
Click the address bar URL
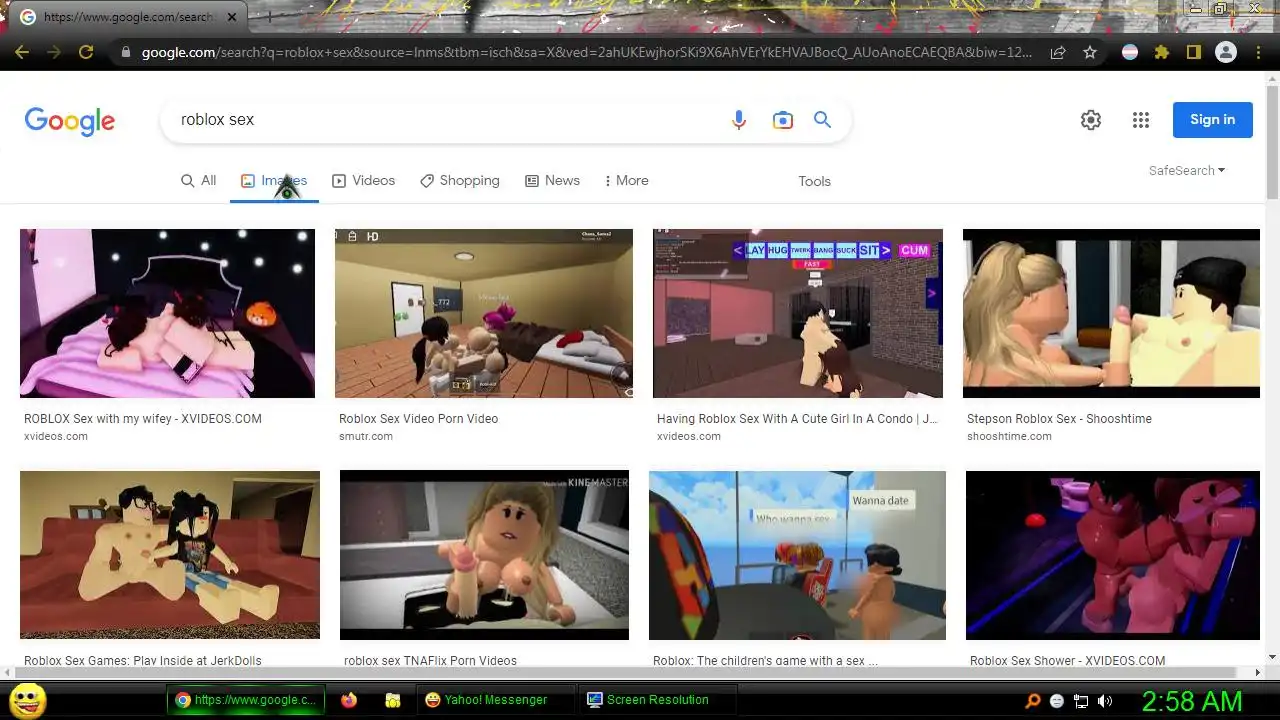(587, 52)
